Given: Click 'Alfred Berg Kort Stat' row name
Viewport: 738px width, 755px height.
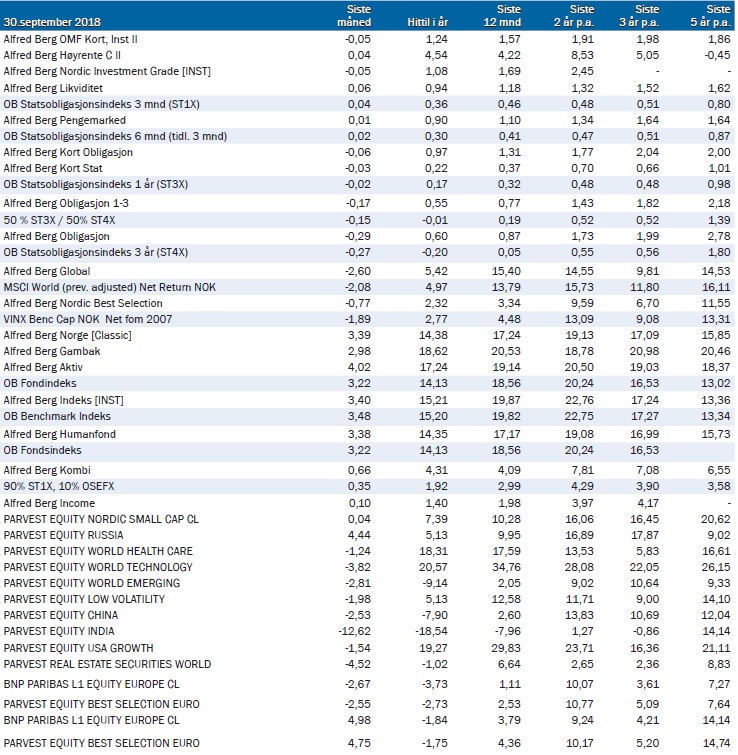Looking at the screenshot, I should (53, 168).
